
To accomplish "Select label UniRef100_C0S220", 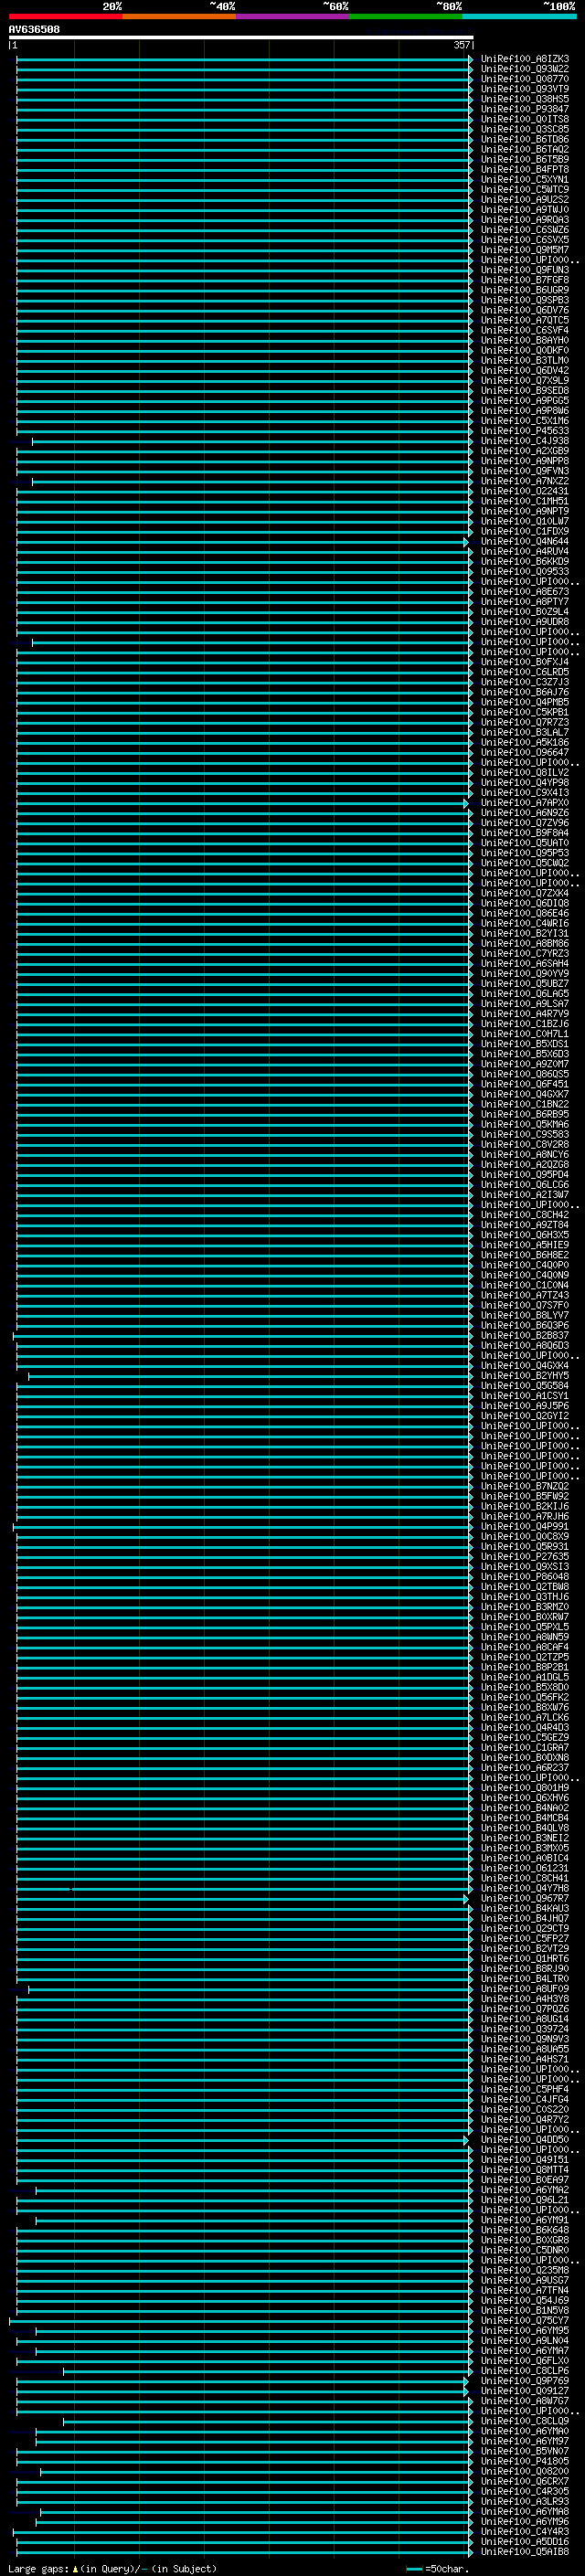I will click(524, 2109).
